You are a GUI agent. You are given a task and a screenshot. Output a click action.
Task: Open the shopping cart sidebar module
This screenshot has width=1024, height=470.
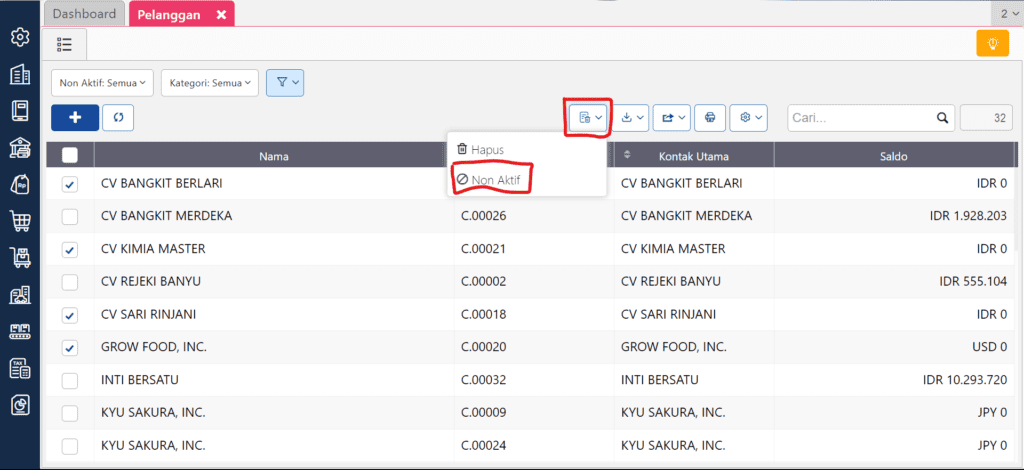[x=19, y=221]
